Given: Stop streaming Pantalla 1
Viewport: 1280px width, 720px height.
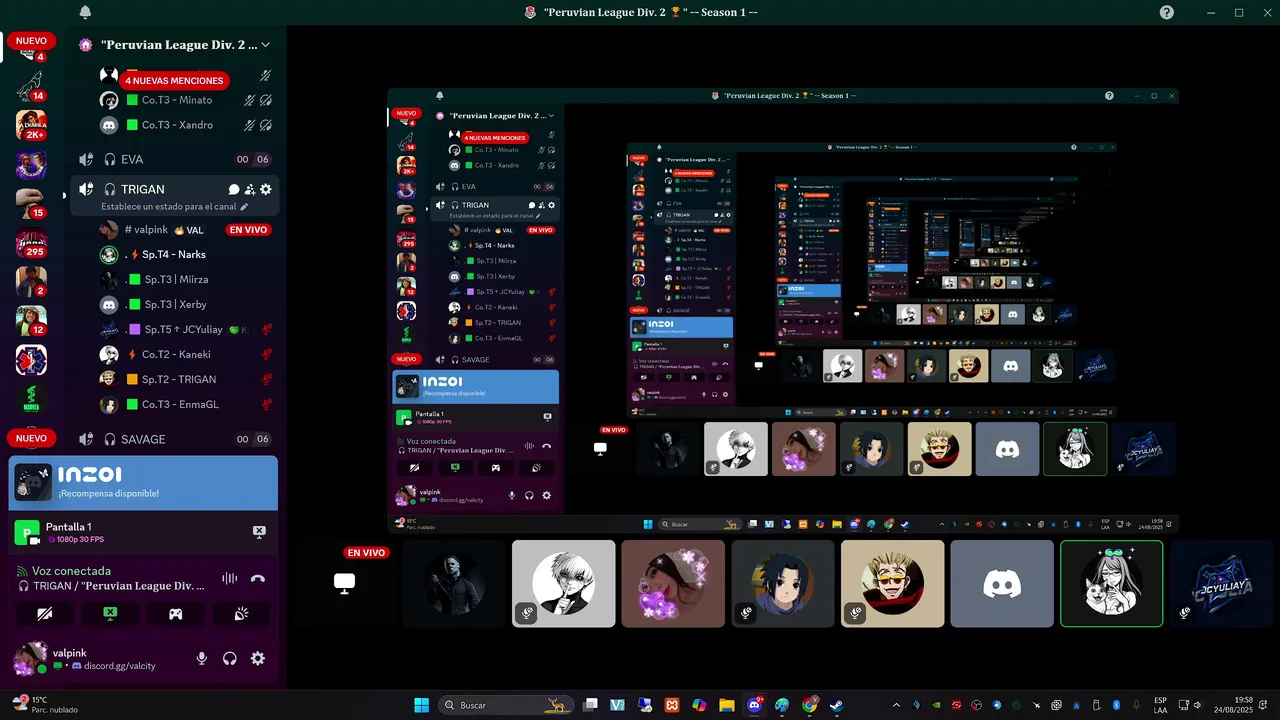Looking at the screenshot, I should tap(259, 532).
